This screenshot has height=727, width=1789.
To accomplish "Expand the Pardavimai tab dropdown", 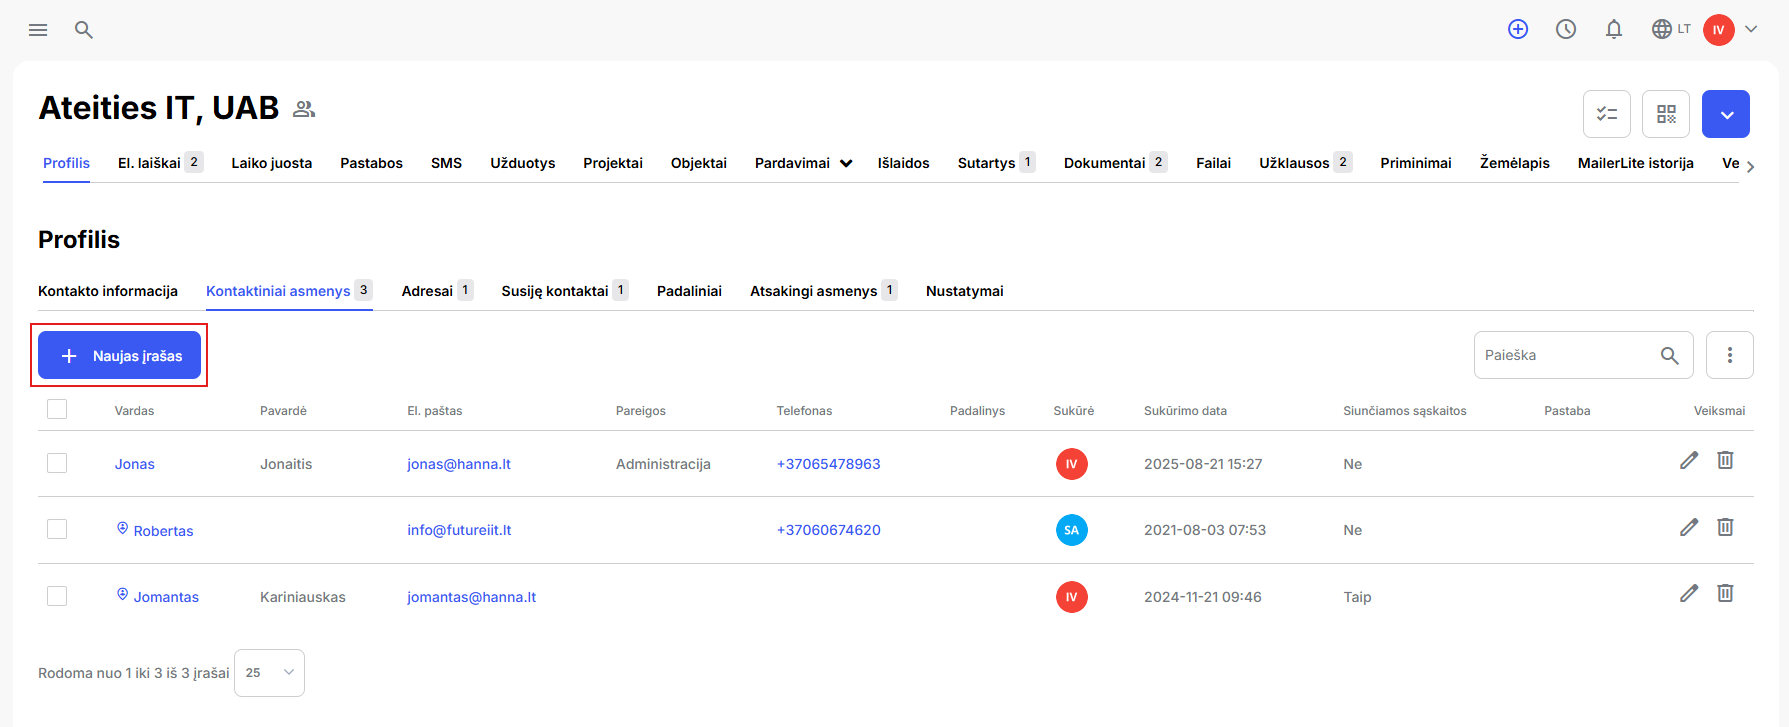I will [x=847, y=163].
